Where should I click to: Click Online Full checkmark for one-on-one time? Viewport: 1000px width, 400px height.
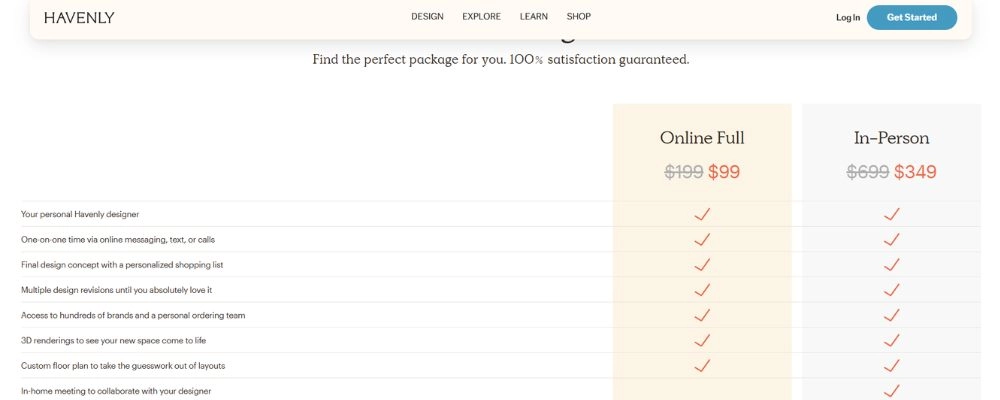point(702,239)
